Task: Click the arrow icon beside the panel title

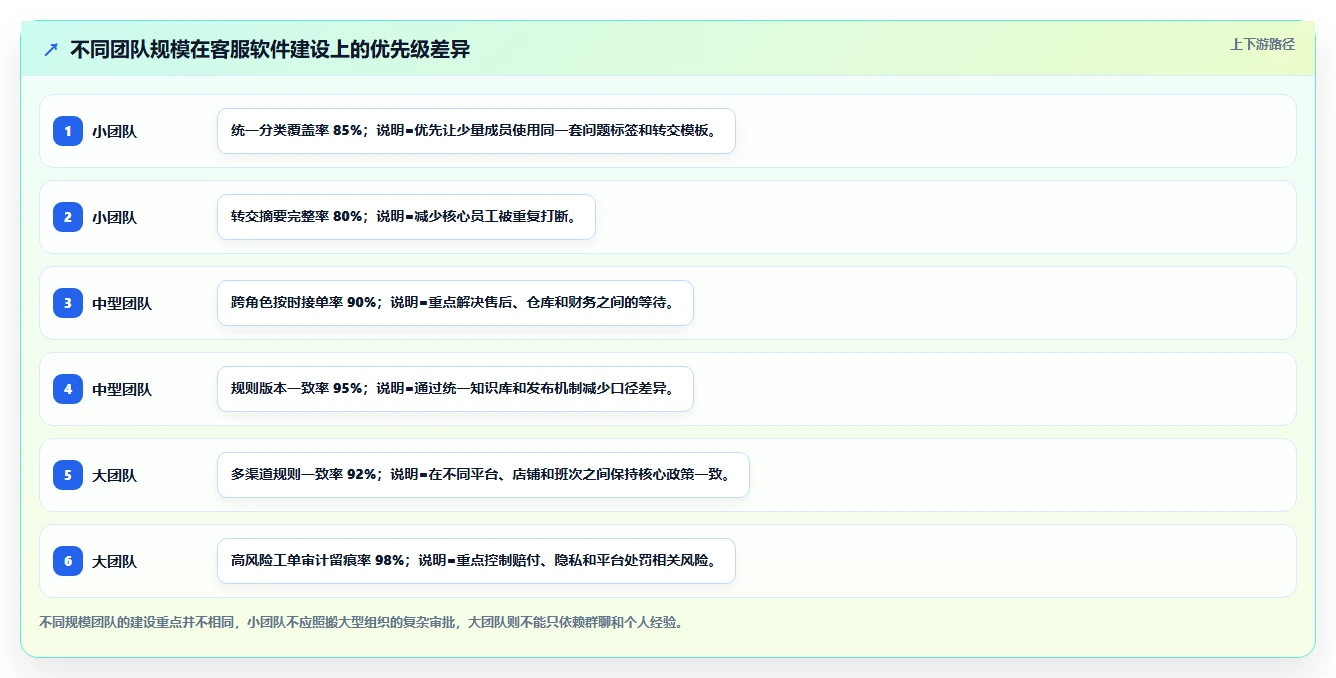Action: (51, 49)
